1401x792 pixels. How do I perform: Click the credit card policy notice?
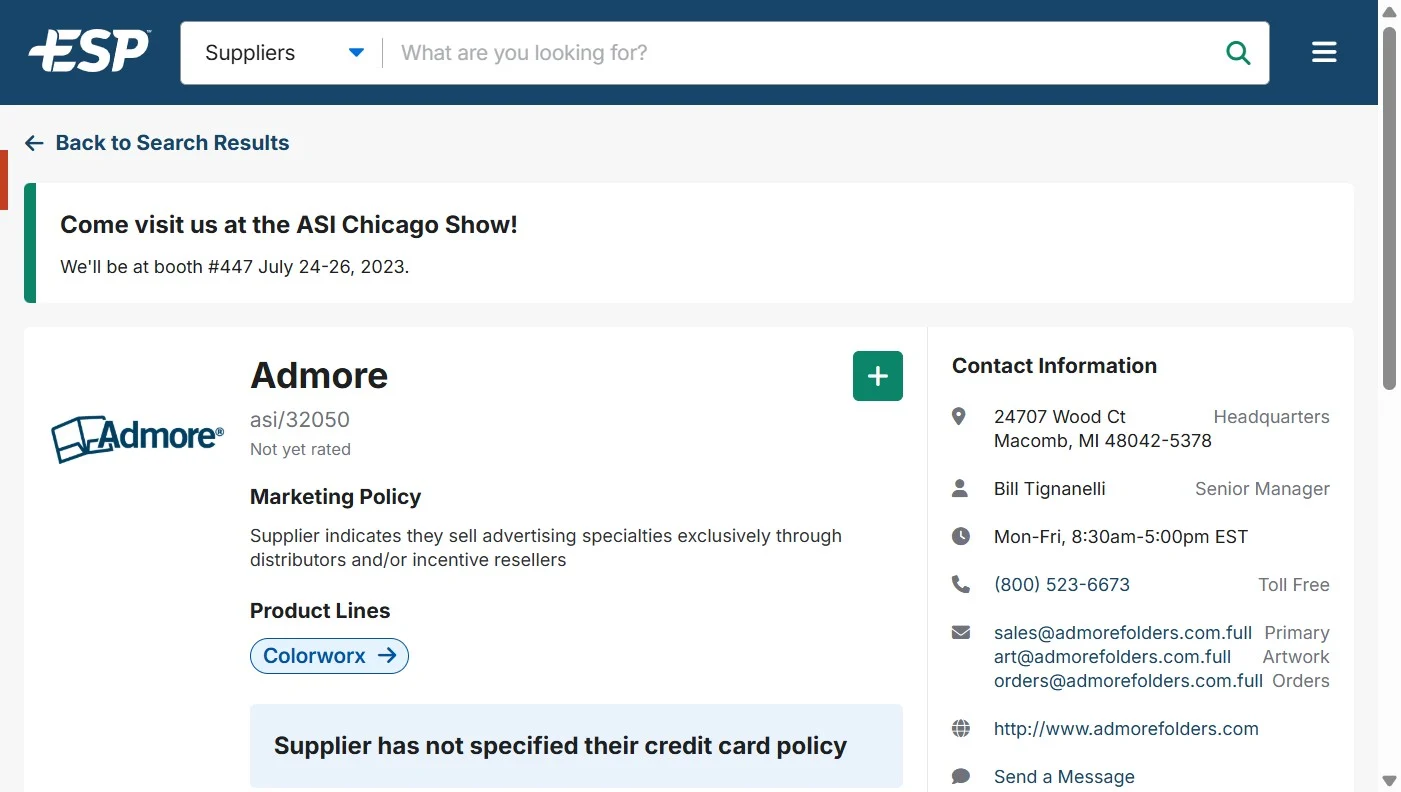[576, 746]
